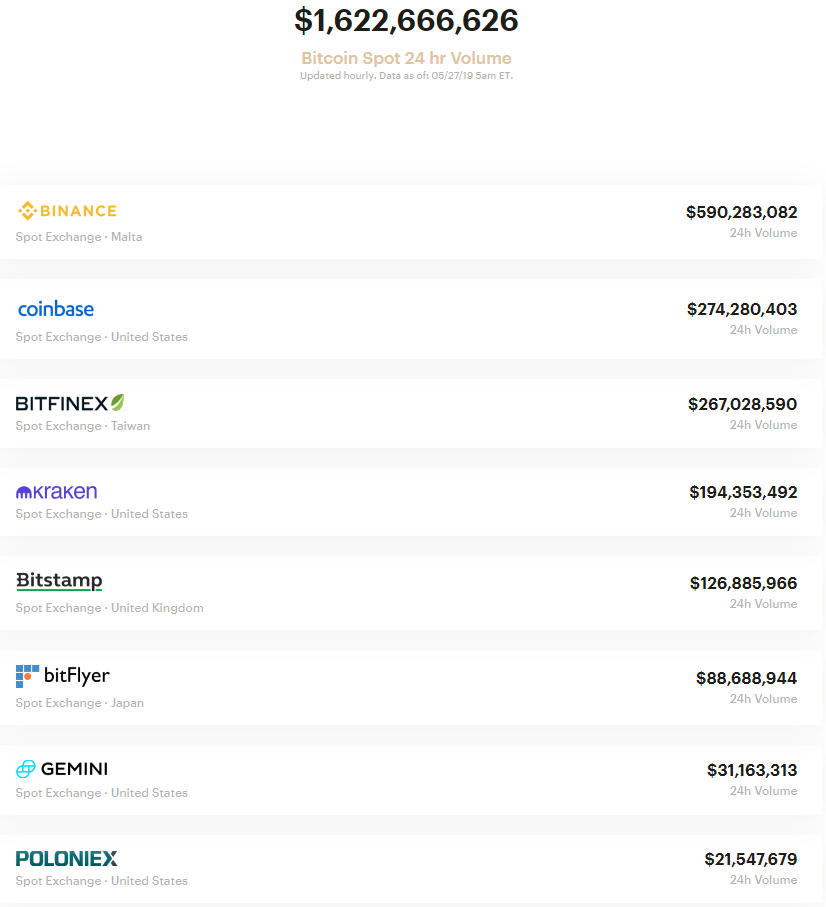Click the Bitfinex leaf logo
826x907 pixels.
click(x=116, y=401)
